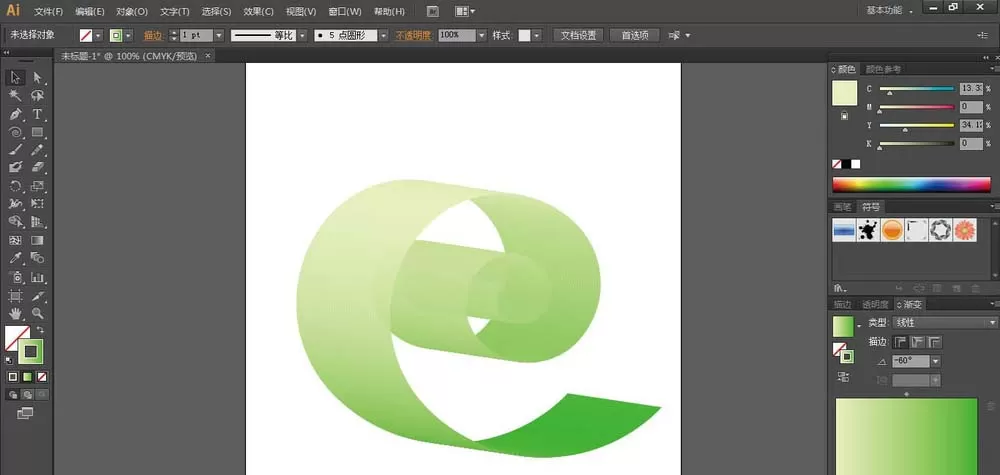The image size is (1000, 475).
Task: Open the 文件(F) menu
Action: point(49,11)
